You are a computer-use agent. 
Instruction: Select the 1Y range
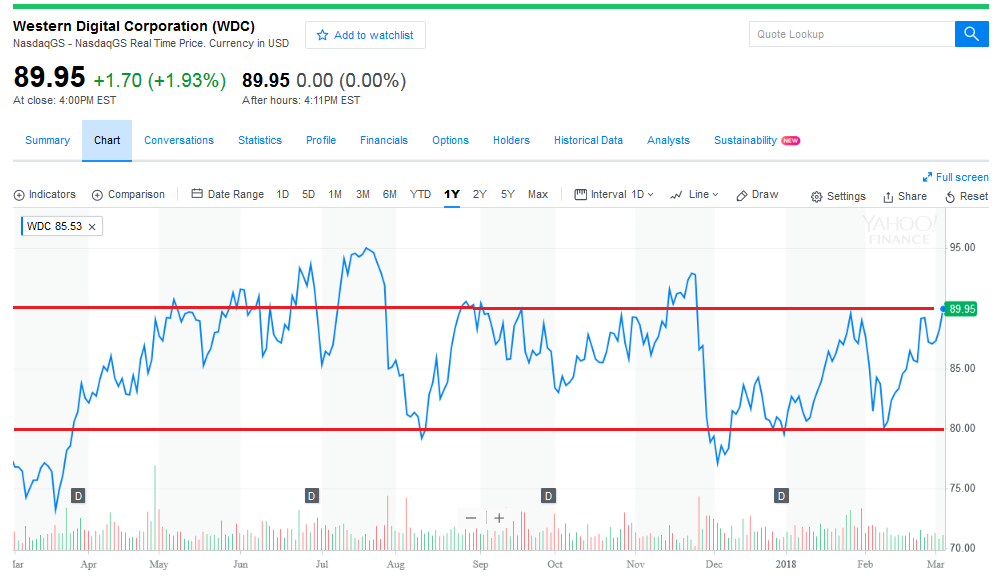coord(451,195)
